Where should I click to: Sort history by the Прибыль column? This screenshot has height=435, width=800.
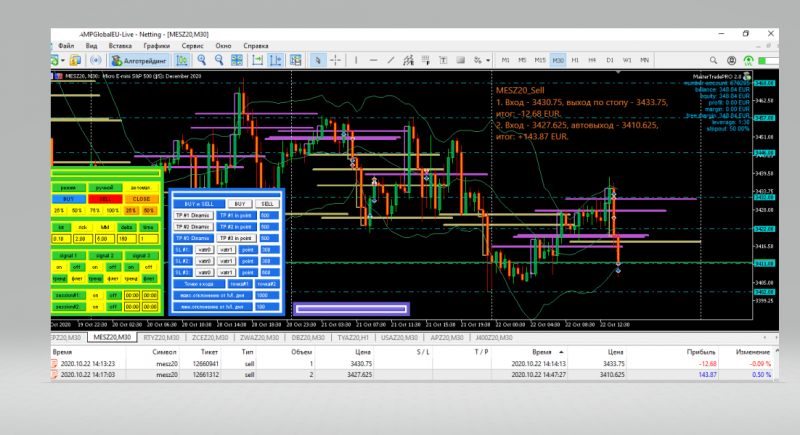click(x=701, y=352)
